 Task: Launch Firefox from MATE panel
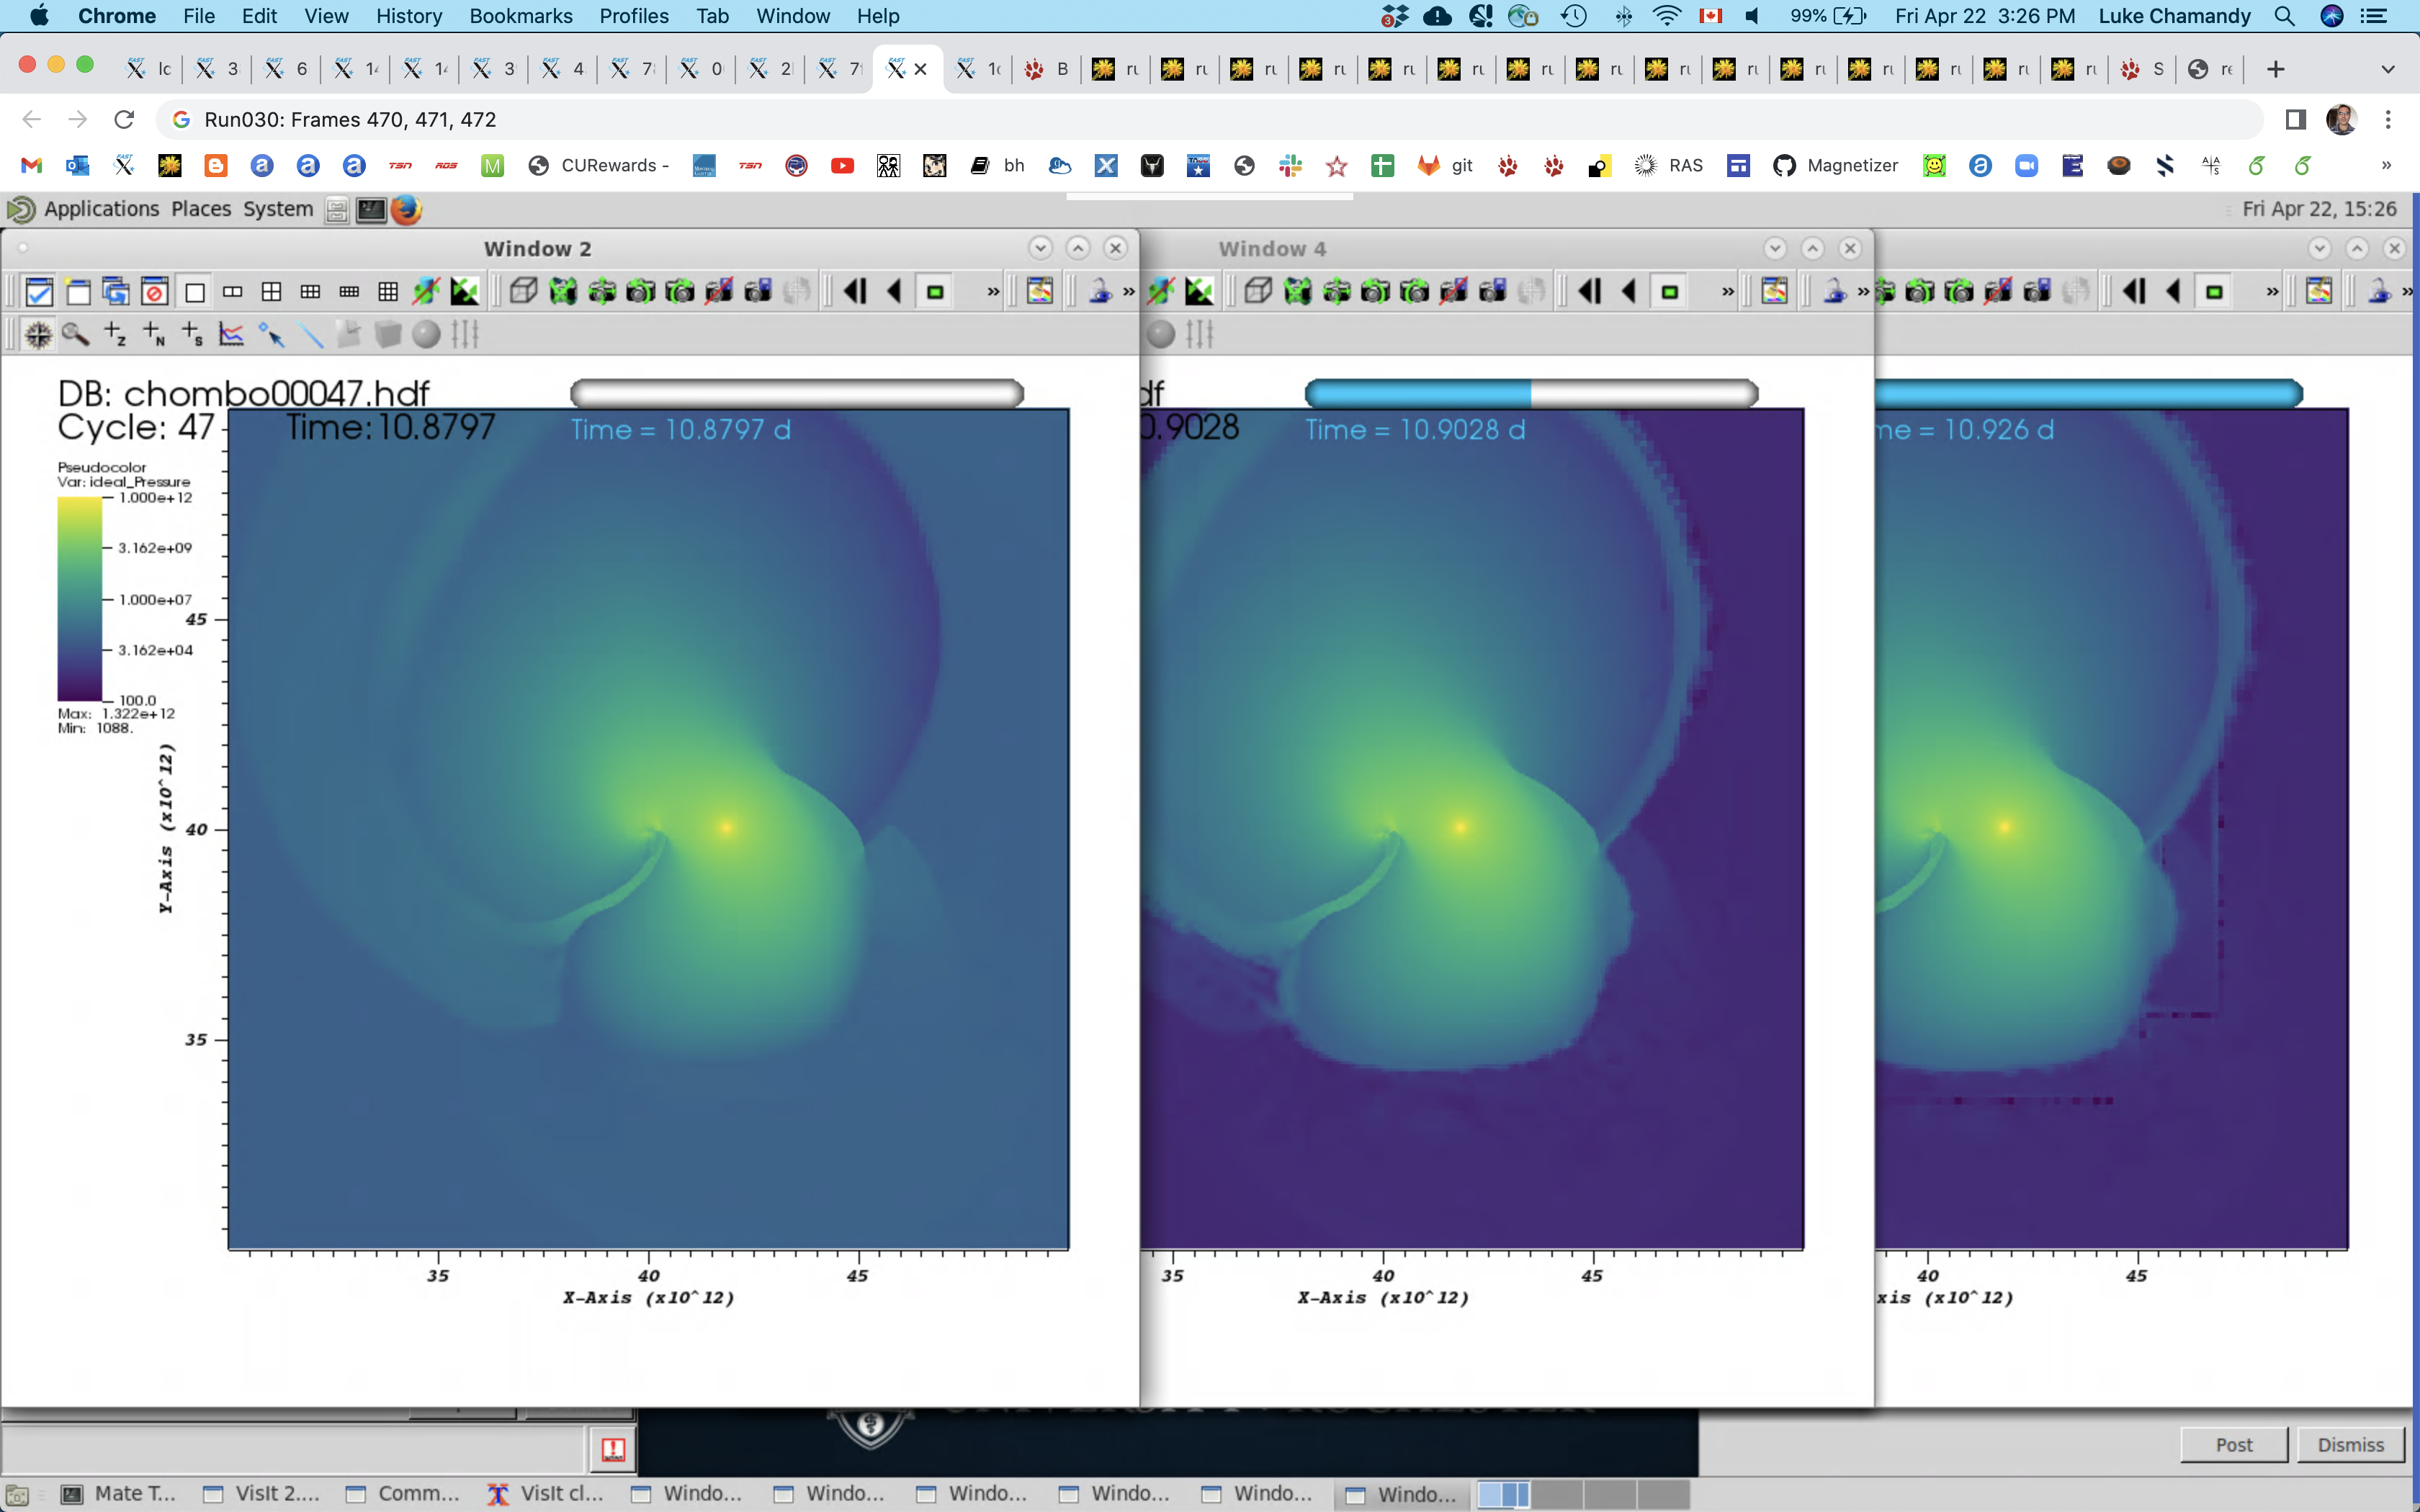406,209
